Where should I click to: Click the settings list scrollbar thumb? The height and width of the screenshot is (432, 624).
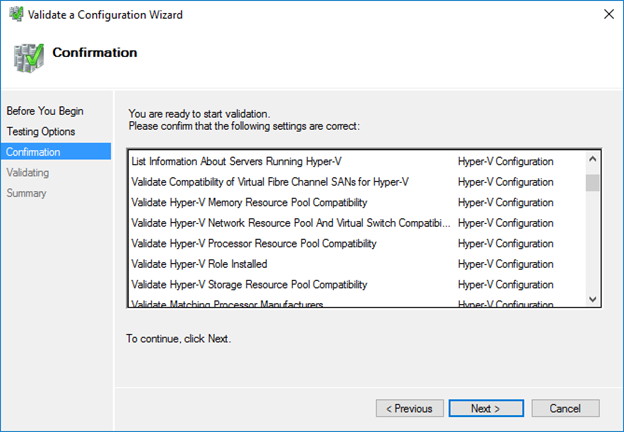point(593,183)
